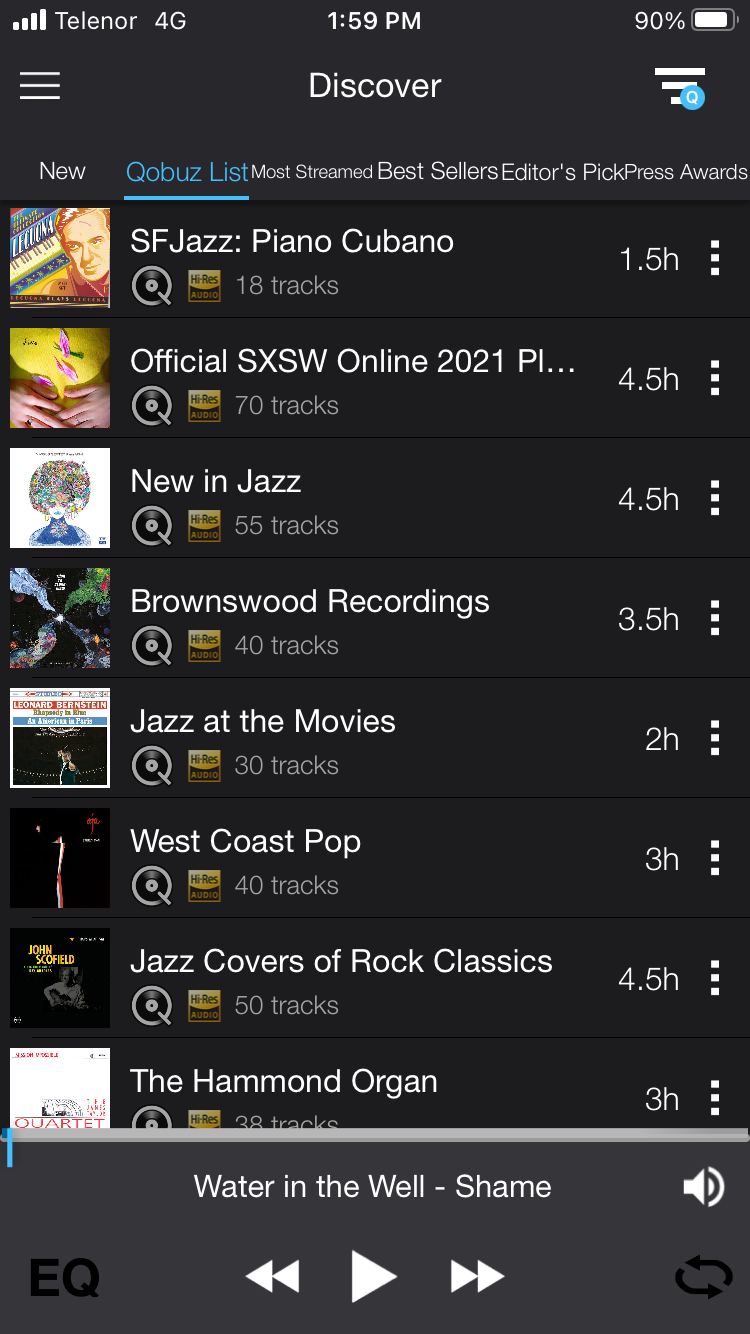Switch to the New tab
The width and height of the screenshot is (750, 1334).
[x=62, y=171]
